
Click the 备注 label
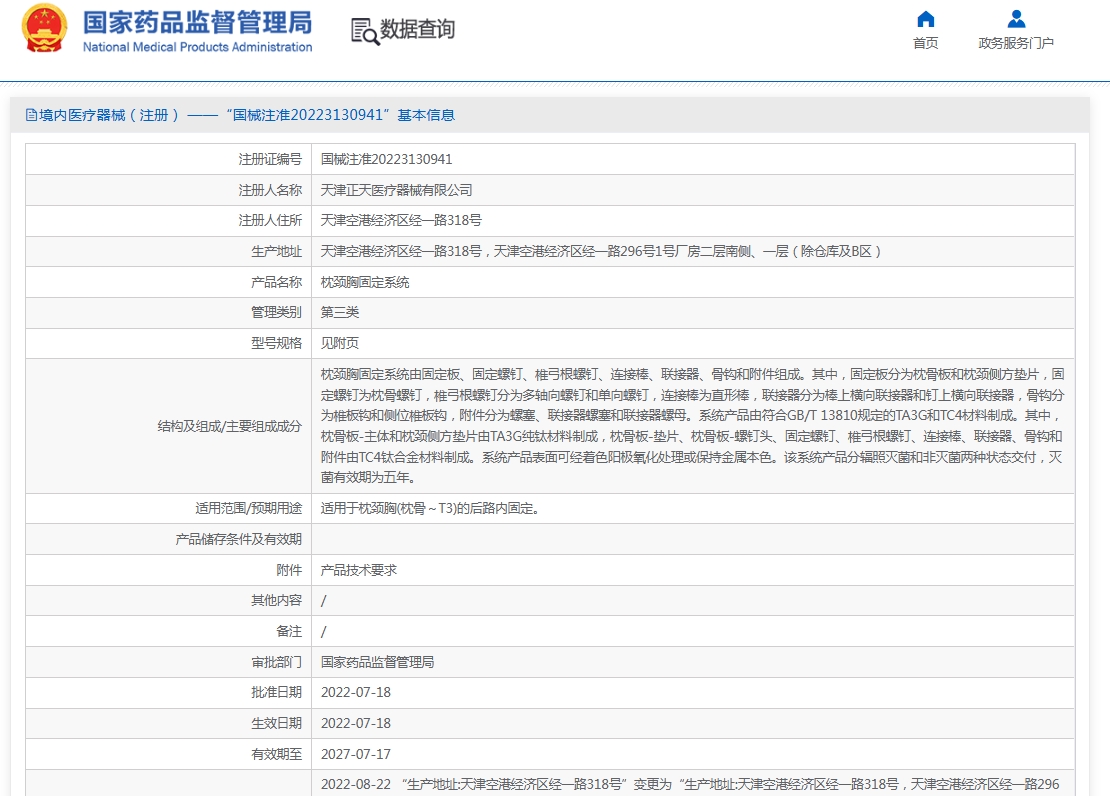click(x=289, y=632)
